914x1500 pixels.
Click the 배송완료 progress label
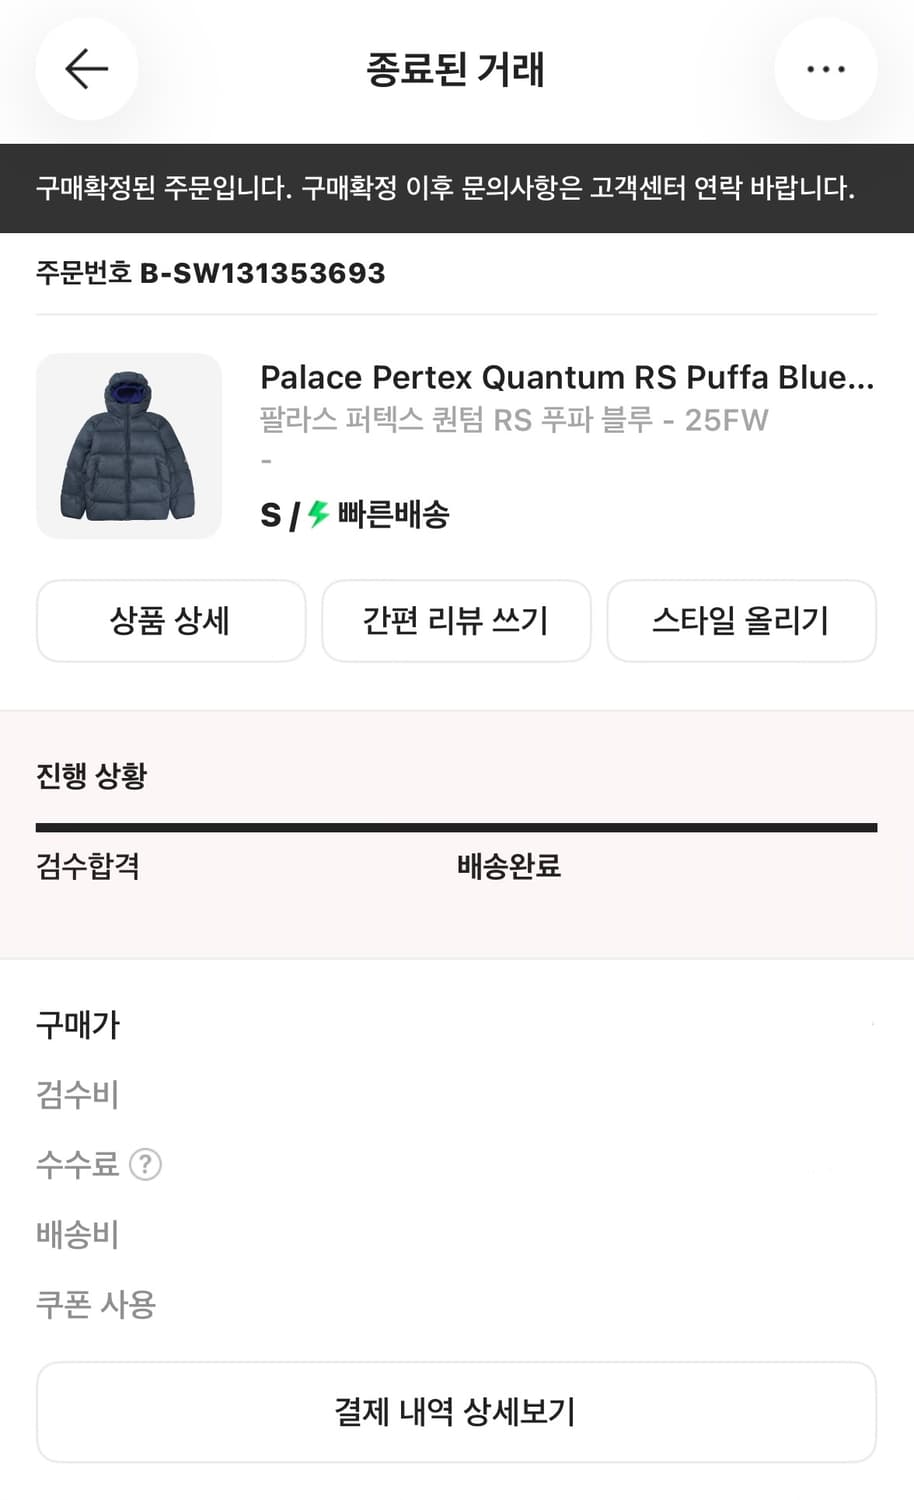509,868
